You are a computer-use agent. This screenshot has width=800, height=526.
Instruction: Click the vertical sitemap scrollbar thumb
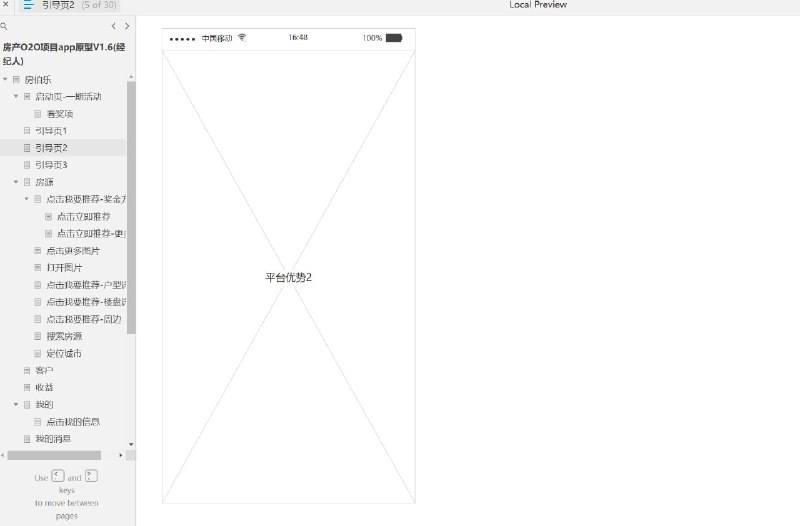[131, 207]
